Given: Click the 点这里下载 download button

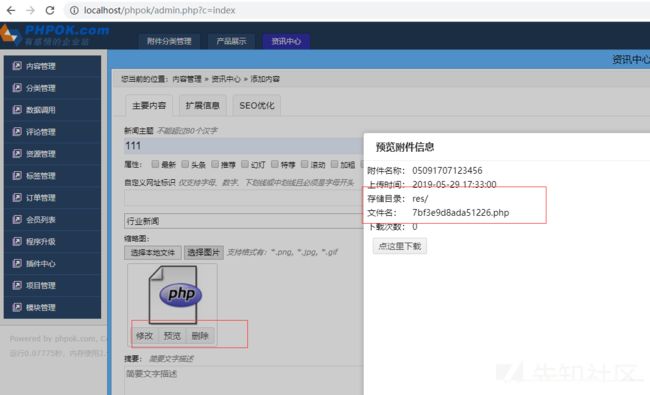Looking at the screenshot, I should point(400,246).
